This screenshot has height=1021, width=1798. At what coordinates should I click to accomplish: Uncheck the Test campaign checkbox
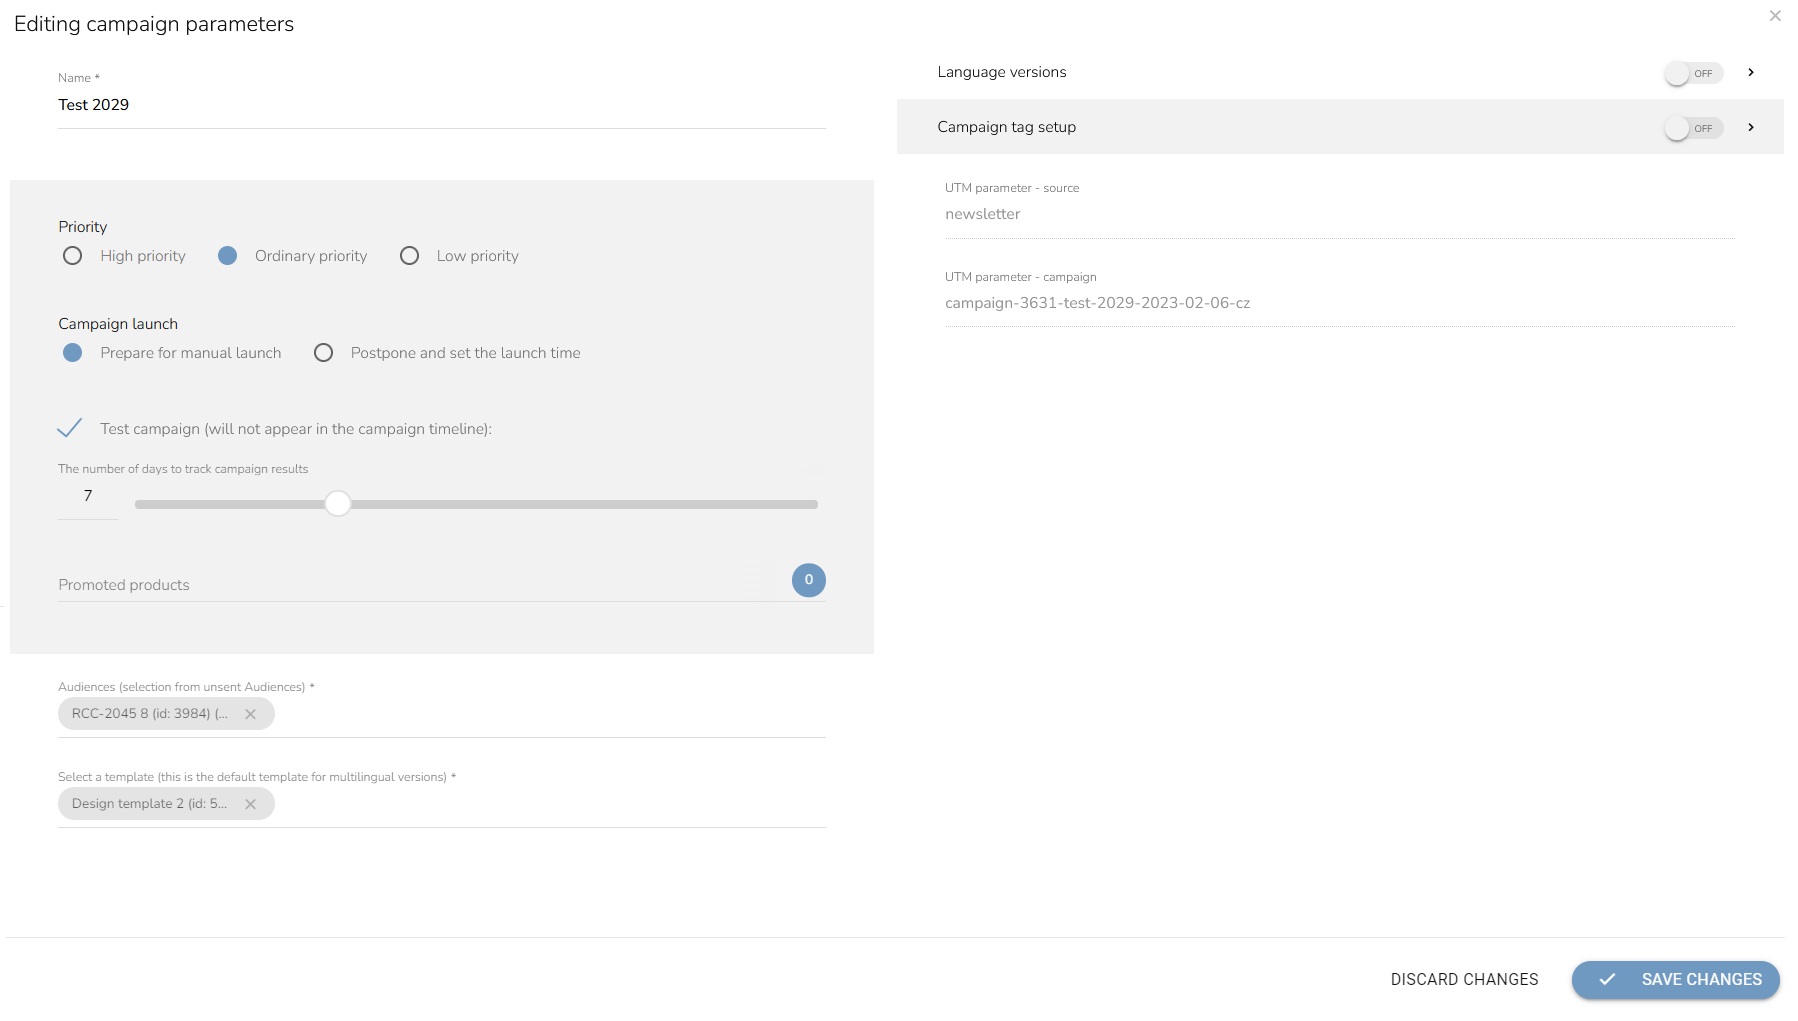pyautogui.click(x=70, y=429)
